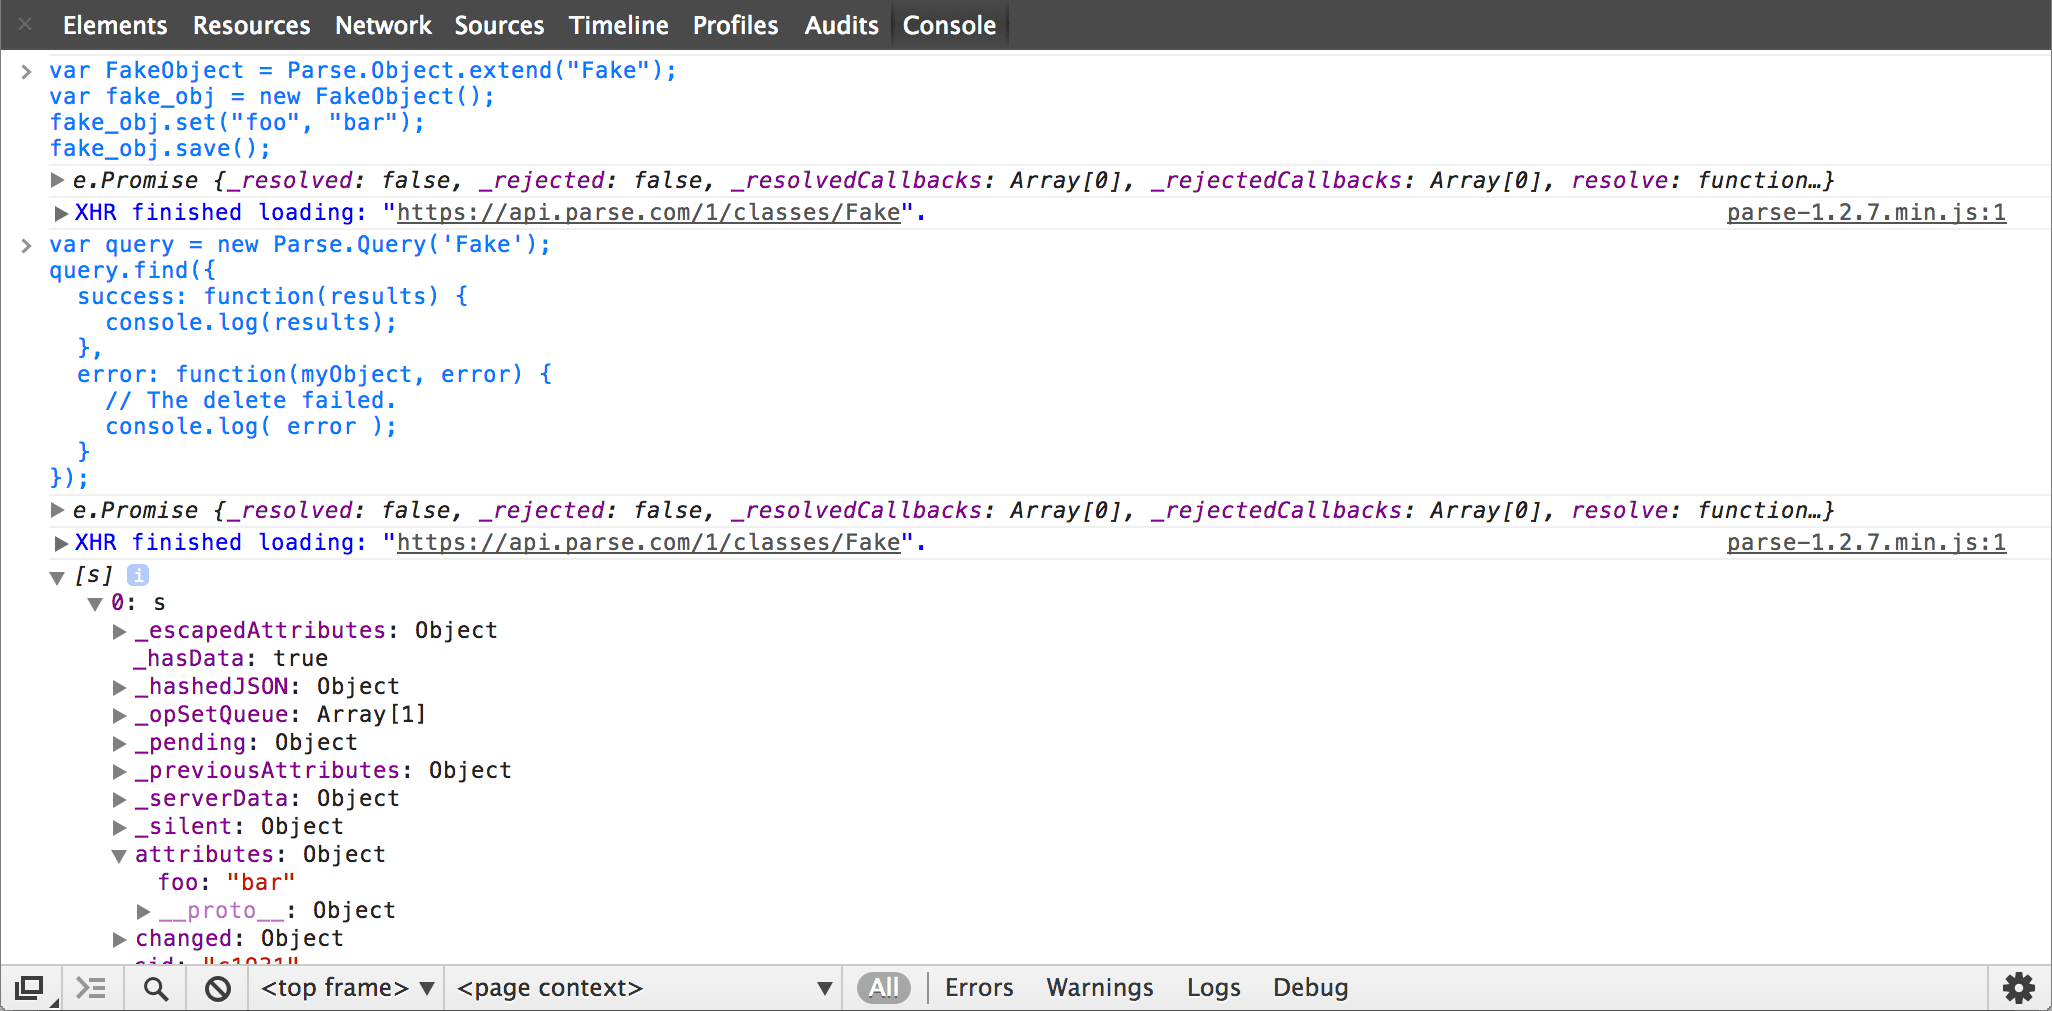The height and width of the screenshot is (1011, 2052).
Task: Switch to the Elements tab
Action: pyautogui.click(x=114, y=24)
